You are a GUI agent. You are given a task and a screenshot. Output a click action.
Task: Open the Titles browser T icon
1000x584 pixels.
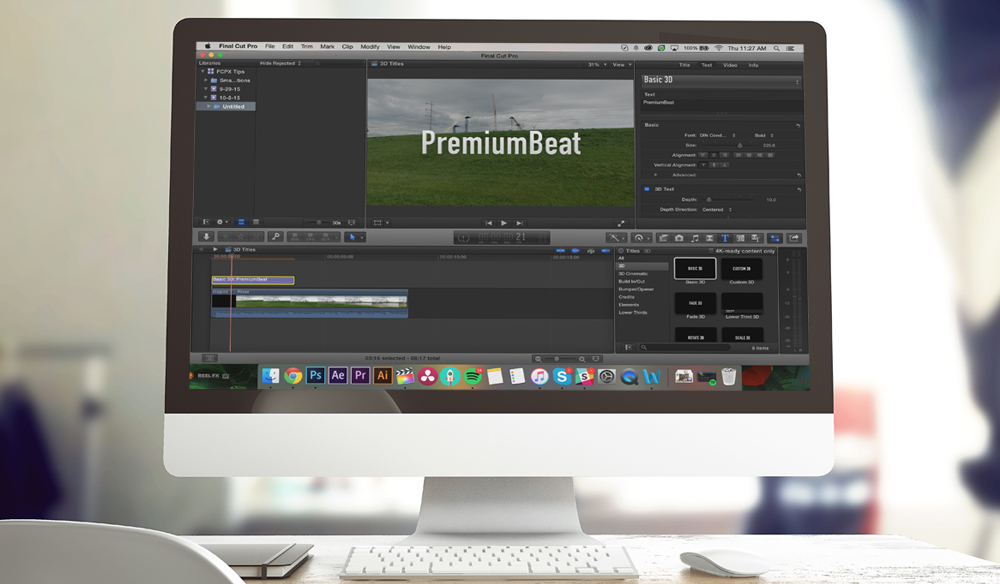(724, 238)
